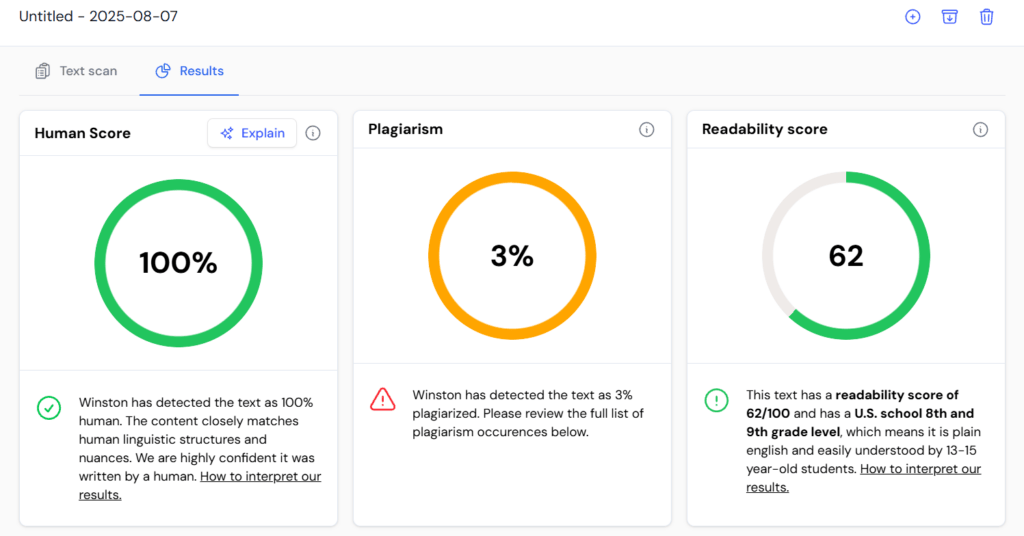Screen dimensions: 1024x536
Task: Click the orange 3% Plagiarism ring
Action: (x=512, y=256)
